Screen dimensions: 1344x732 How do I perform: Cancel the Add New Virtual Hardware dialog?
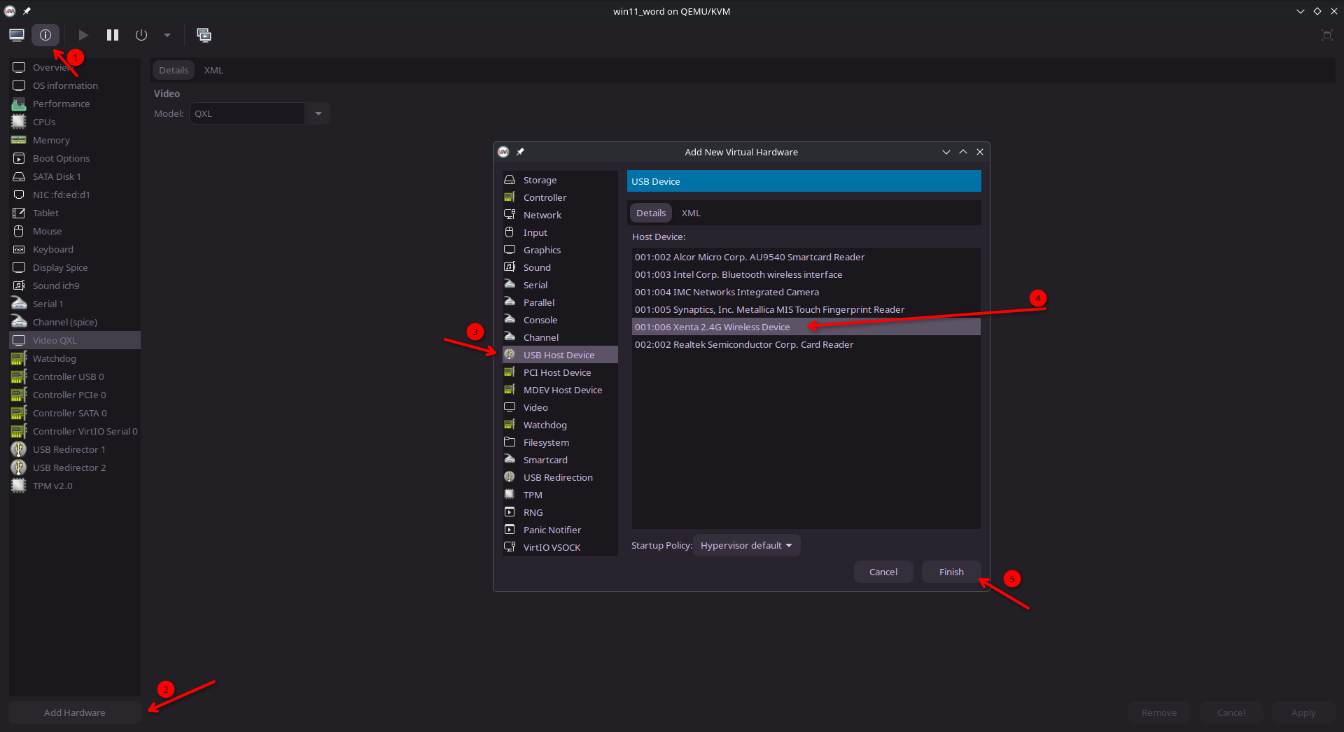click(883, 572)
